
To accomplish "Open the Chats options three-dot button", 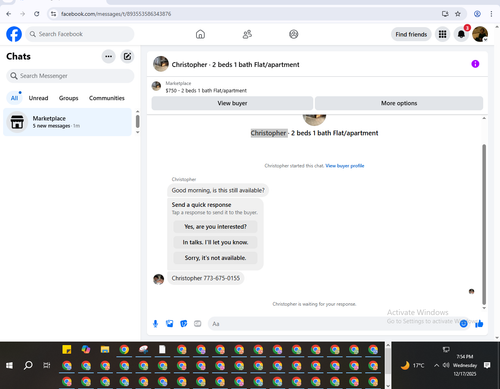I will tap(108, 56).
